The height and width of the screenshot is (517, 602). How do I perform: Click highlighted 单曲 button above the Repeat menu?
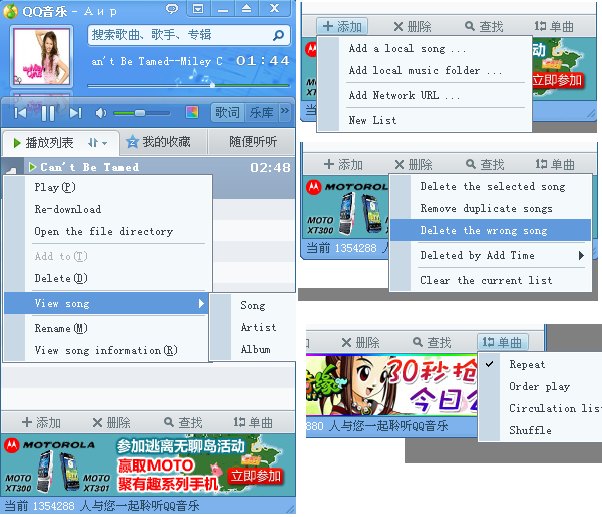pos(503,342)
